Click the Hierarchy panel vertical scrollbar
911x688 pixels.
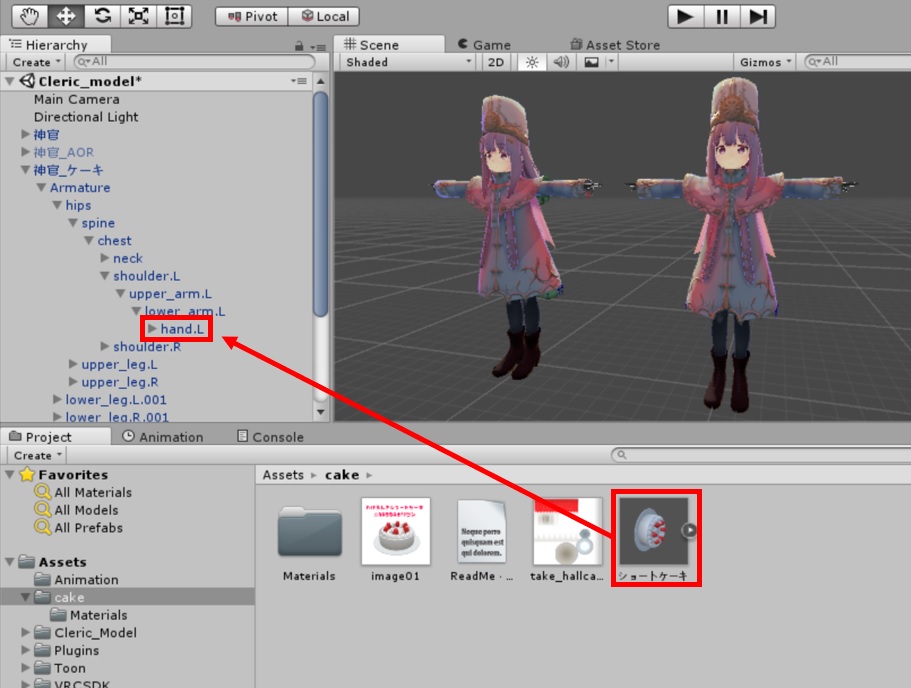(x=320, y=200)
